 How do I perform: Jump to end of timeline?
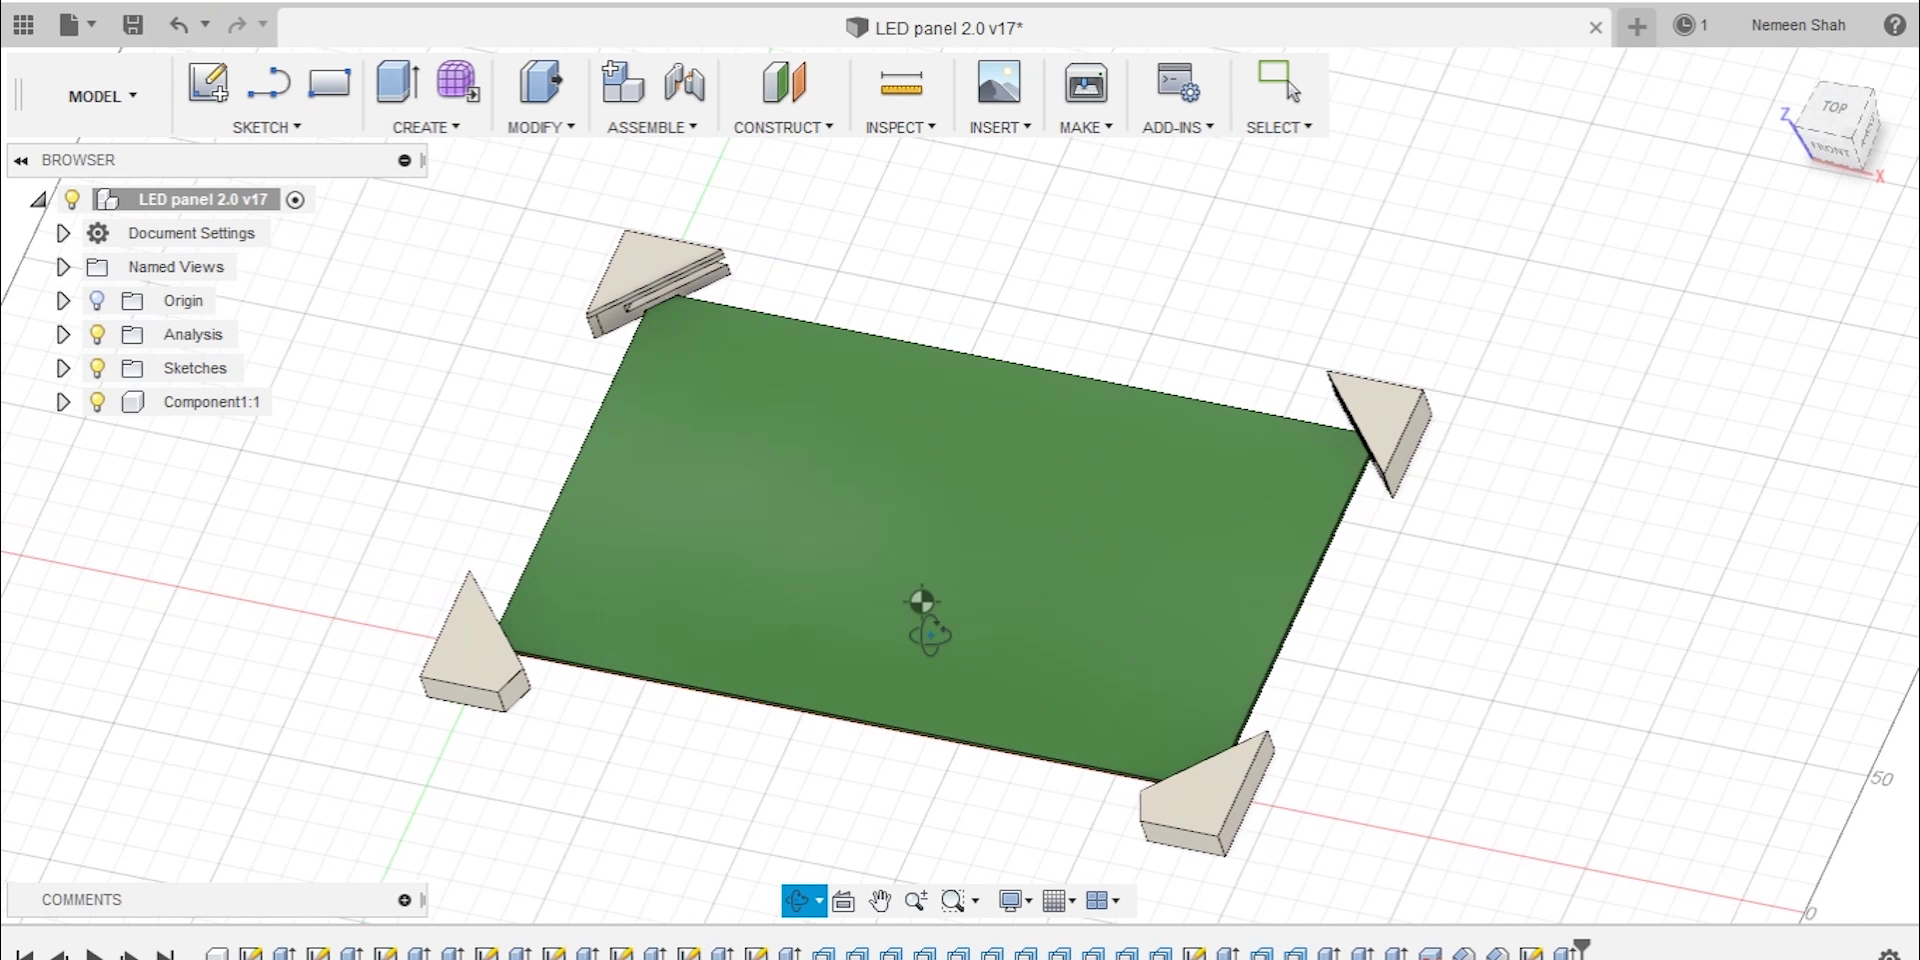[165, 955]
